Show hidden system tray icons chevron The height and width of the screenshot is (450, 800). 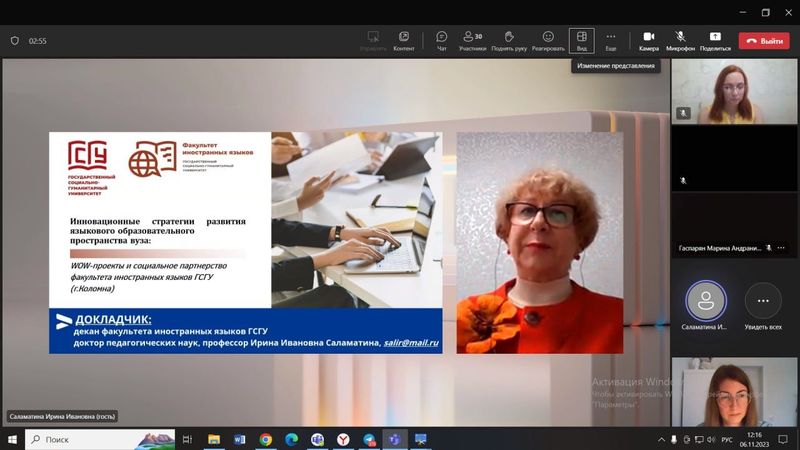point(660,439)
